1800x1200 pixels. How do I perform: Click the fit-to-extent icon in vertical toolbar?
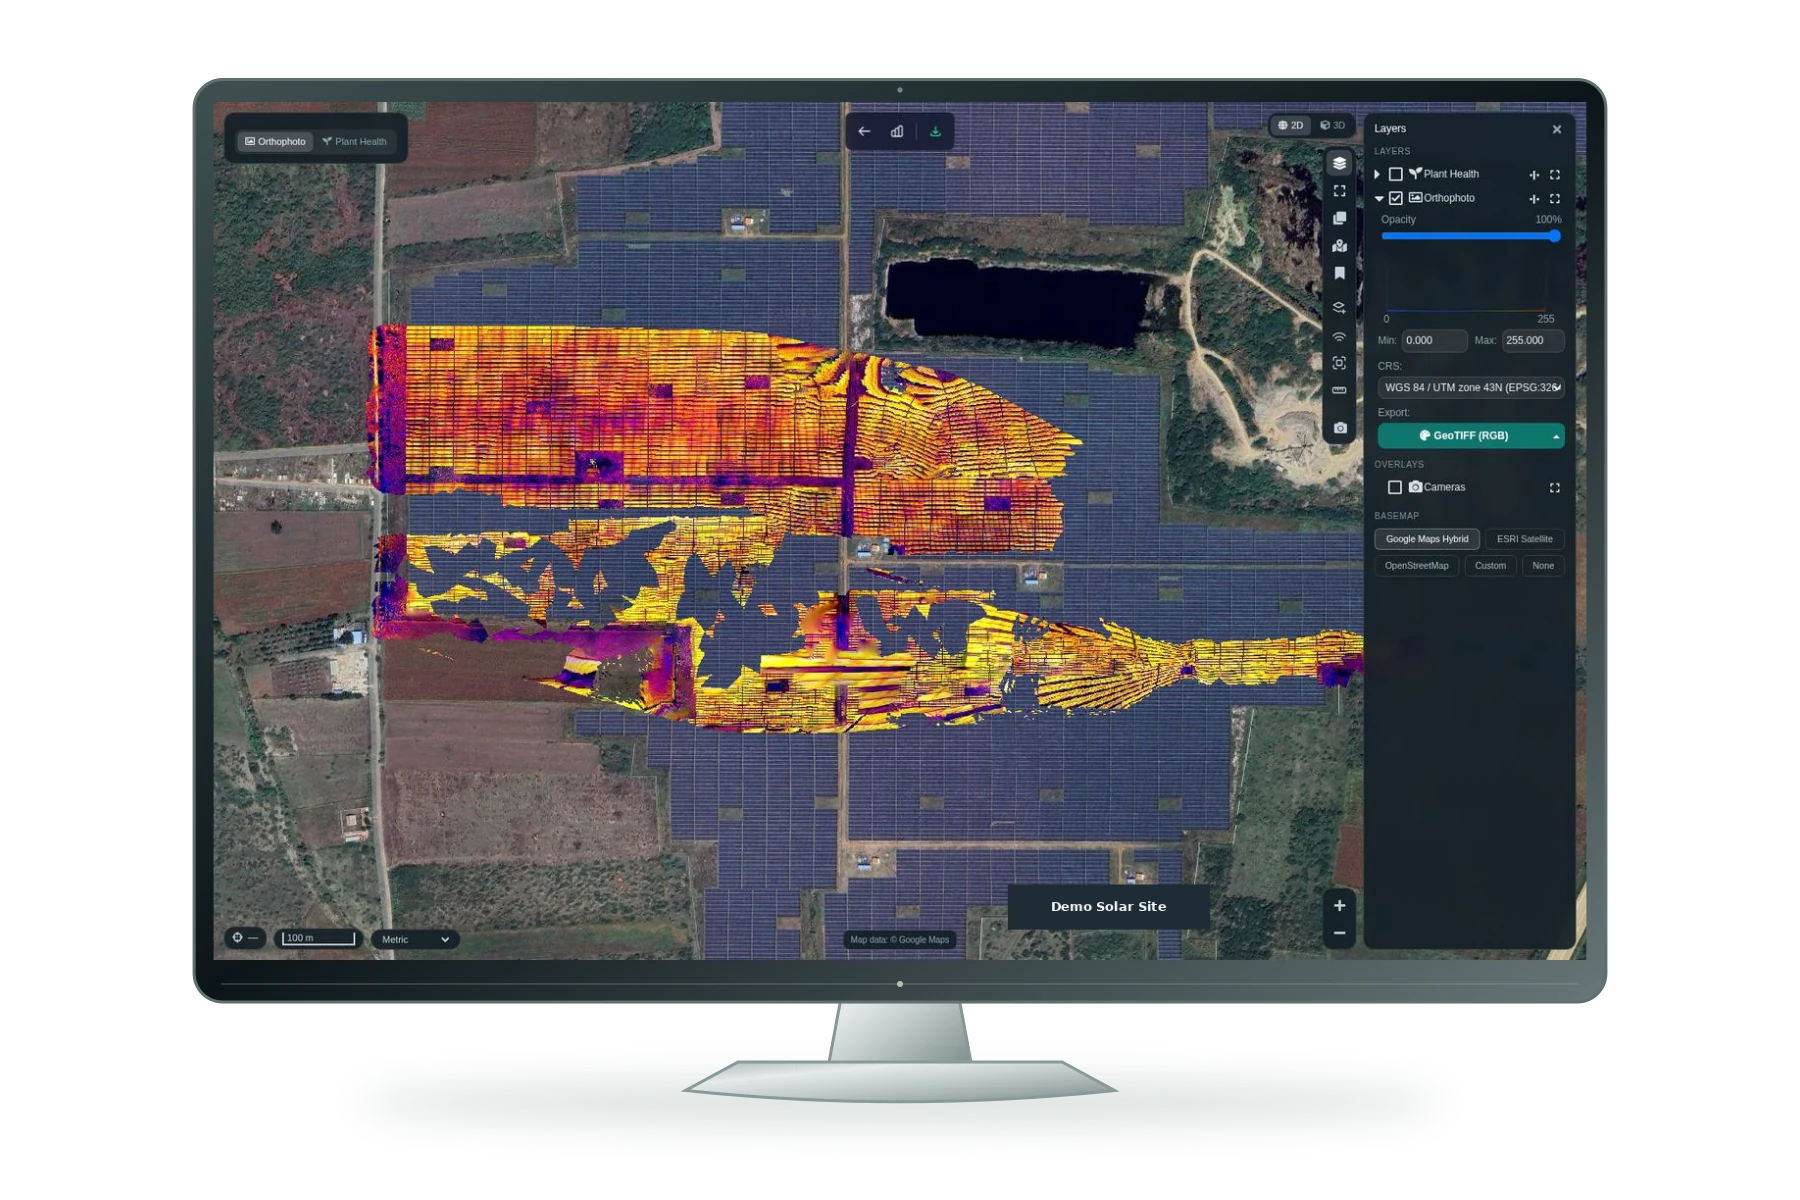tap(1339, 191)
